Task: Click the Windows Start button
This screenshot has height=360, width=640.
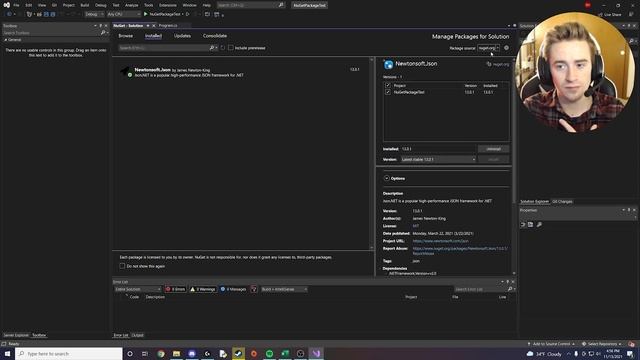Action: (7, 353)
